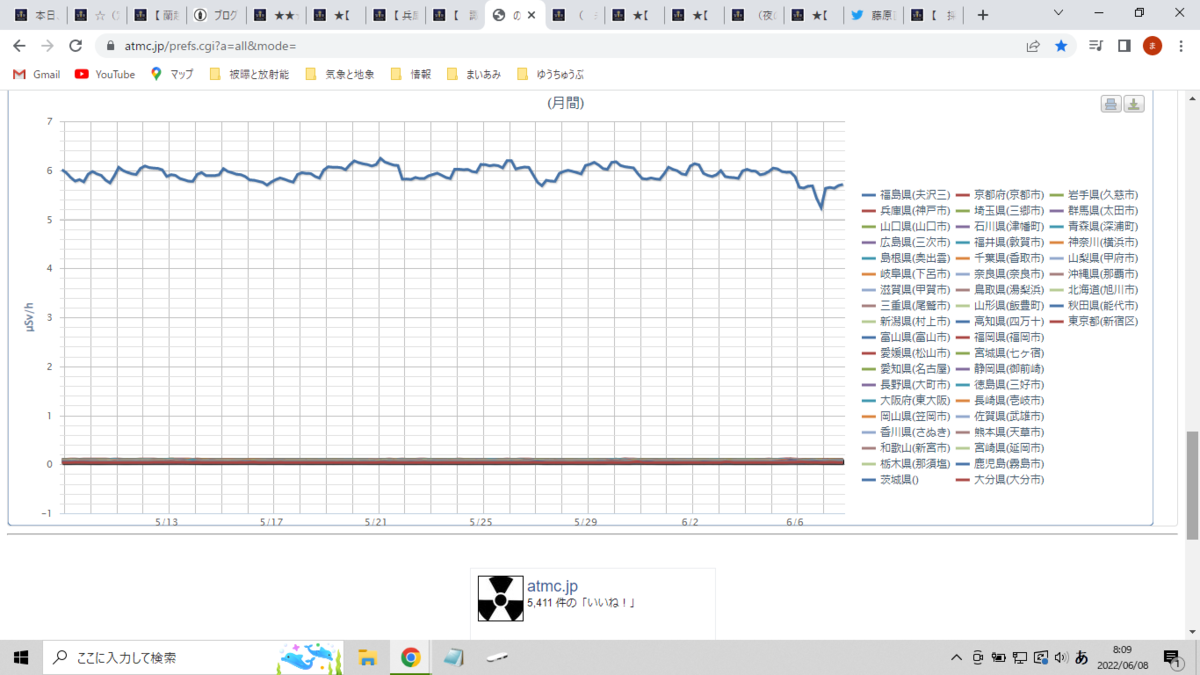Open the 被曝と放射能 bookmark folder
Image resolution: width=1200 pixels, height=675 pixels.
coord(250,74)
